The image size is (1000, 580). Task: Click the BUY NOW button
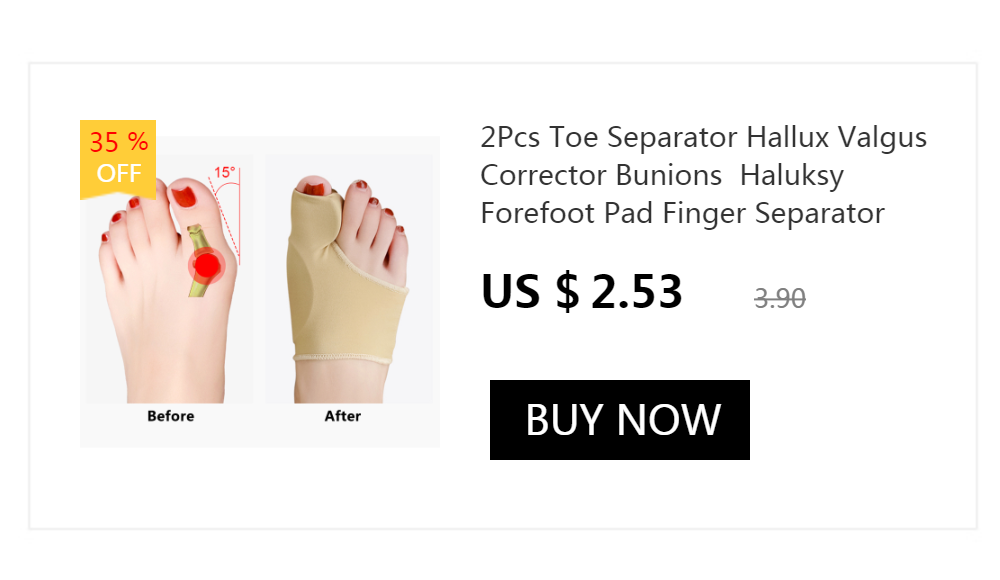[619, 420]
